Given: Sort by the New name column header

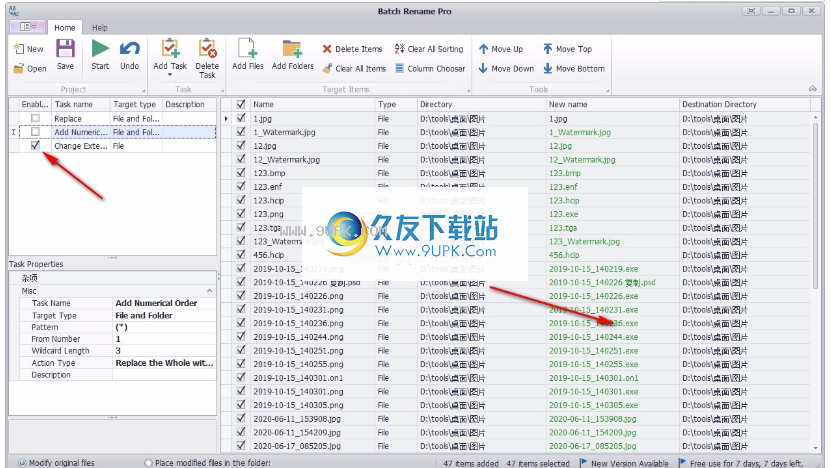Looking at the screenshot, I should coord(612,104).
